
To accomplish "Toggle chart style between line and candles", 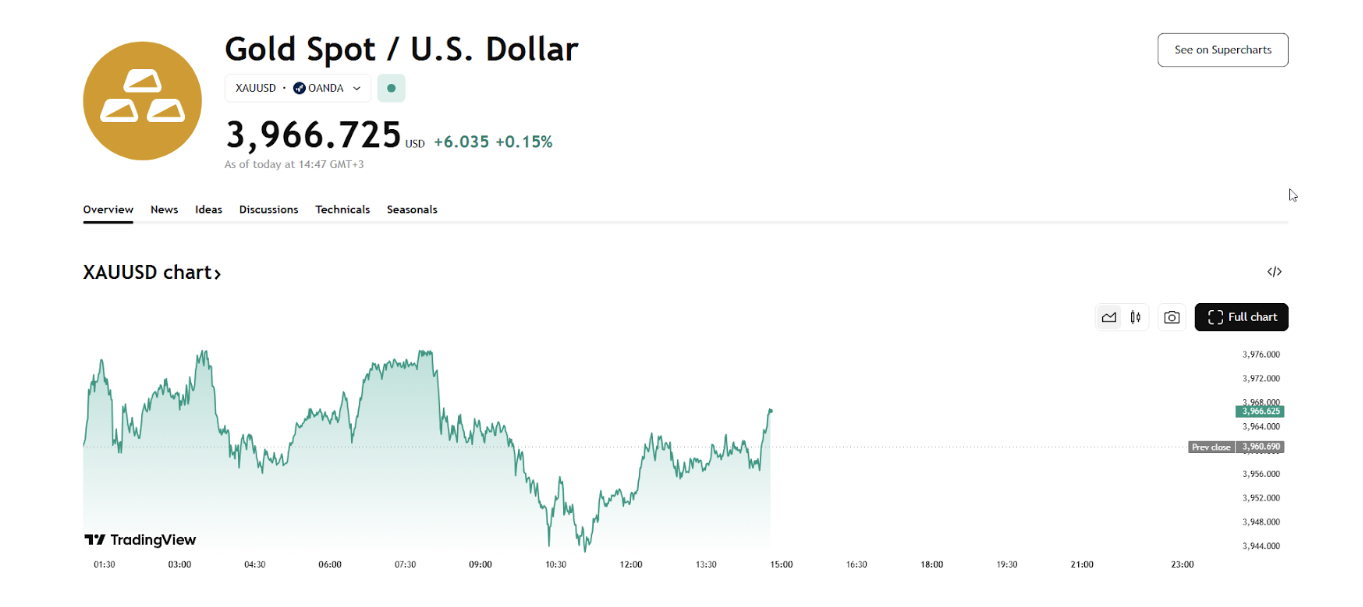I will tap(1136, 317).
